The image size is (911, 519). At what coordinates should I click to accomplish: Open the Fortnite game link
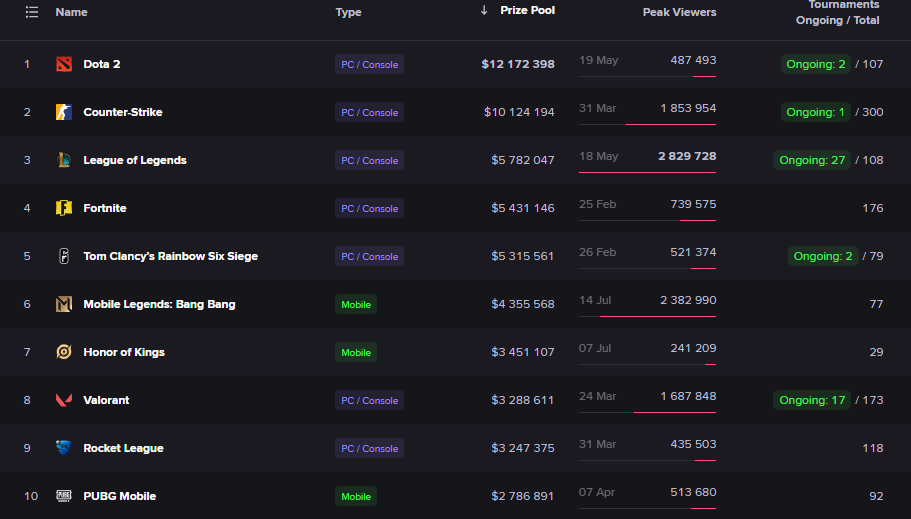[105, 208]
